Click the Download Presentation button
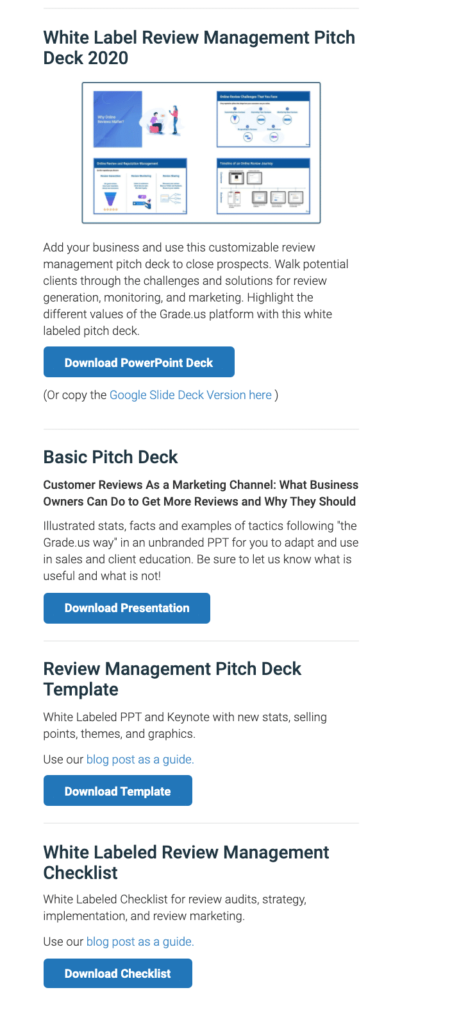468x1024 pixels. tap(127, 608)
